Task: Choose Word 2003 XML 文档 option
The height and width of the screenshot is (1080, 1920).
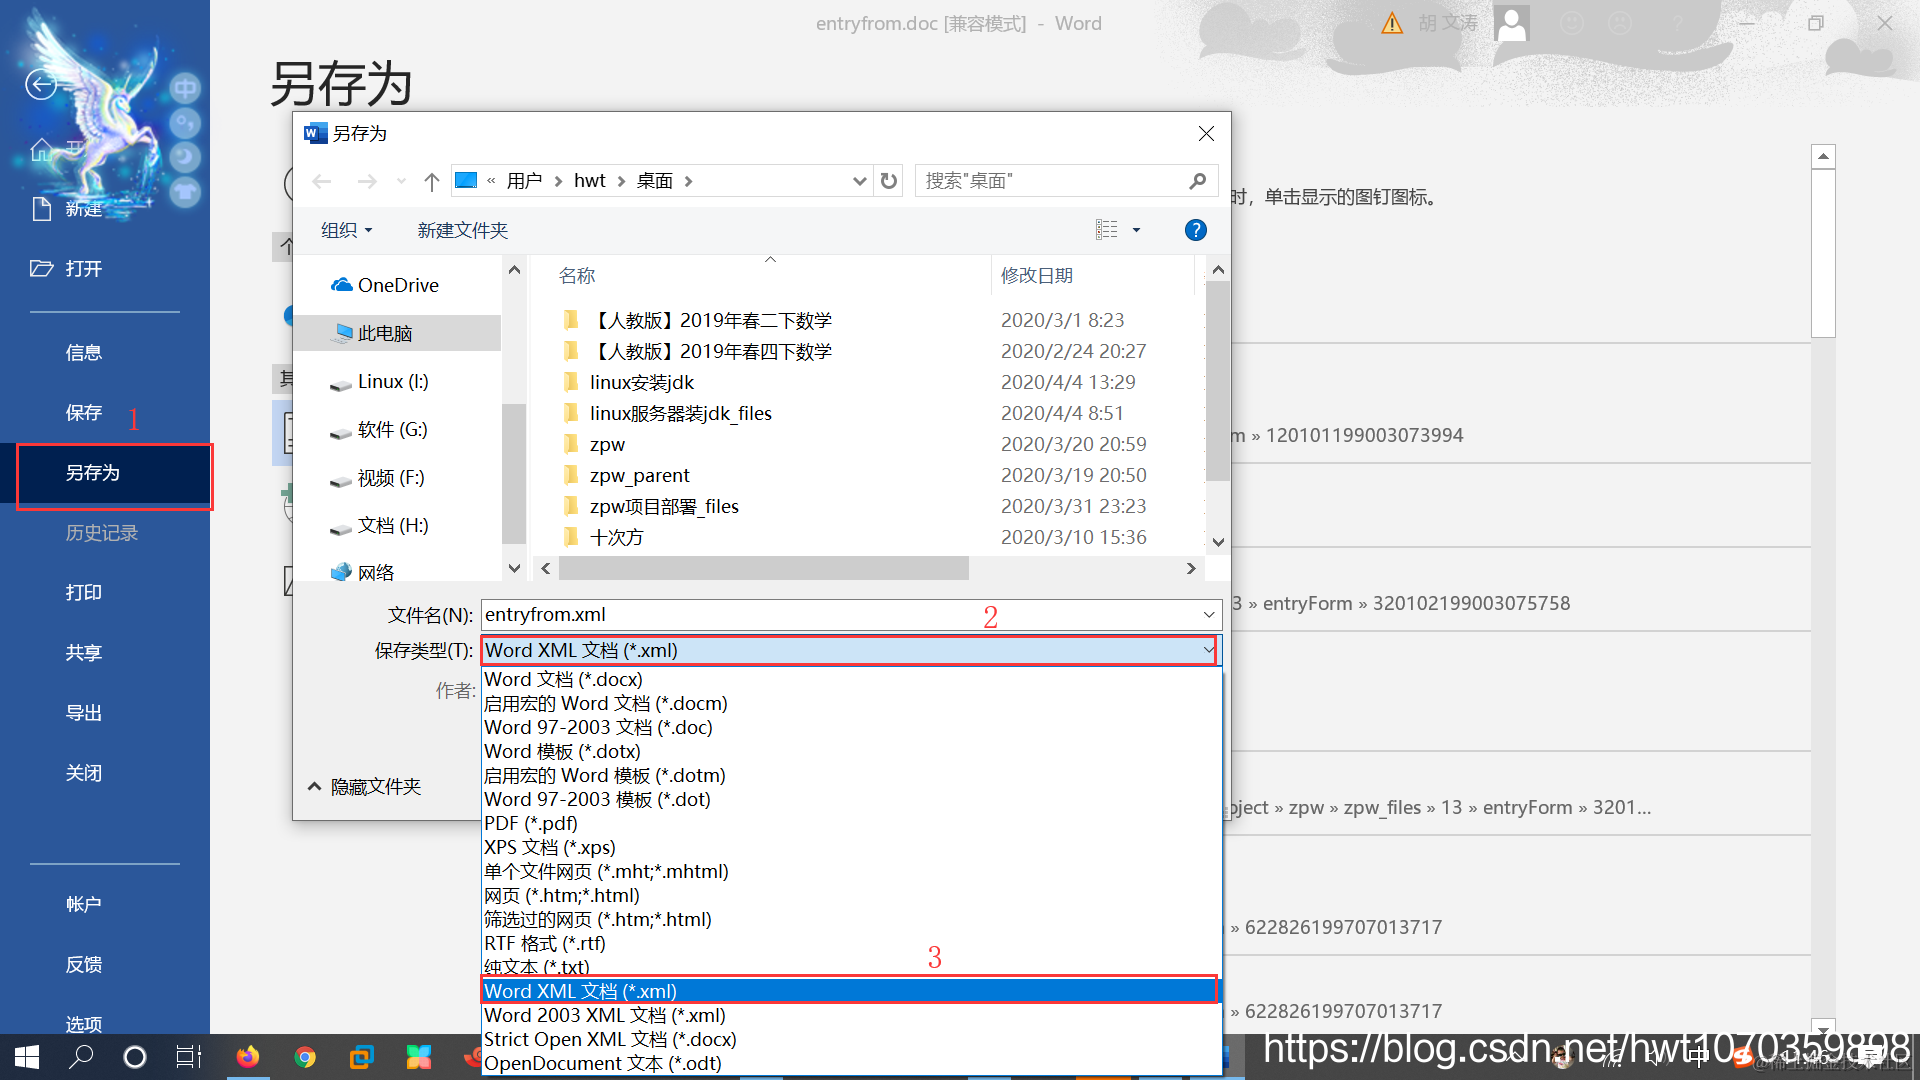Action: point(604,1015)
